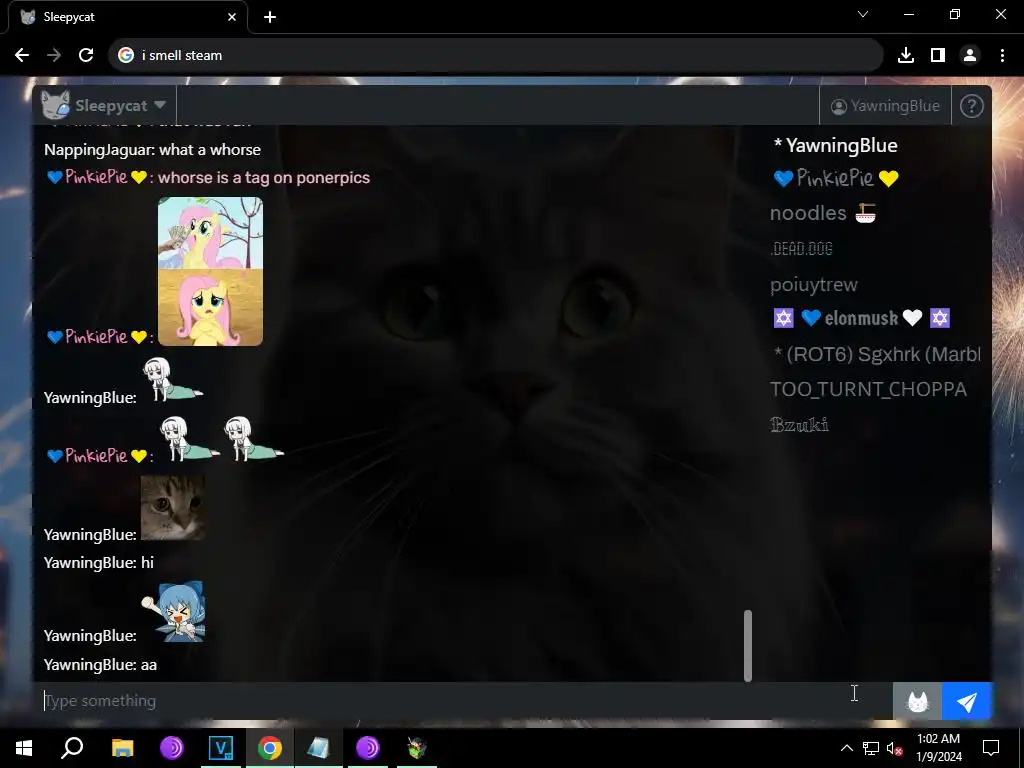Open the cat emote picker button

tap(918, 701)
